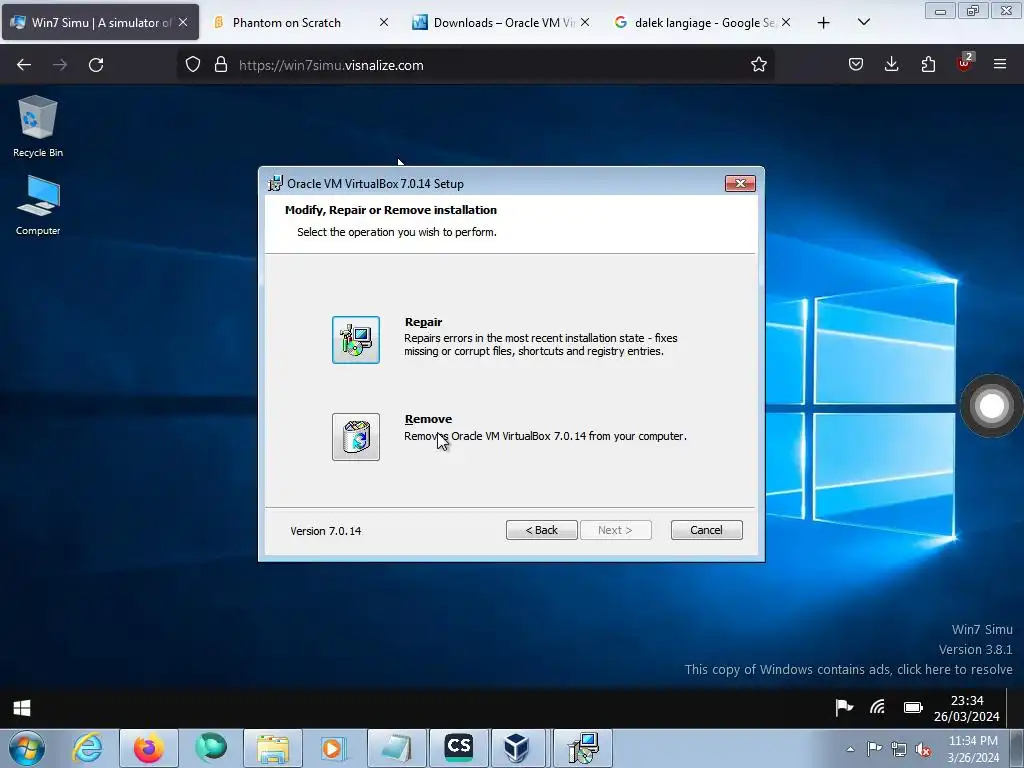The height and width of the screenshot is (768, 1024).
Task: Click the site security padlock icon
Action: pyautogui.click(x=221, y=65)
